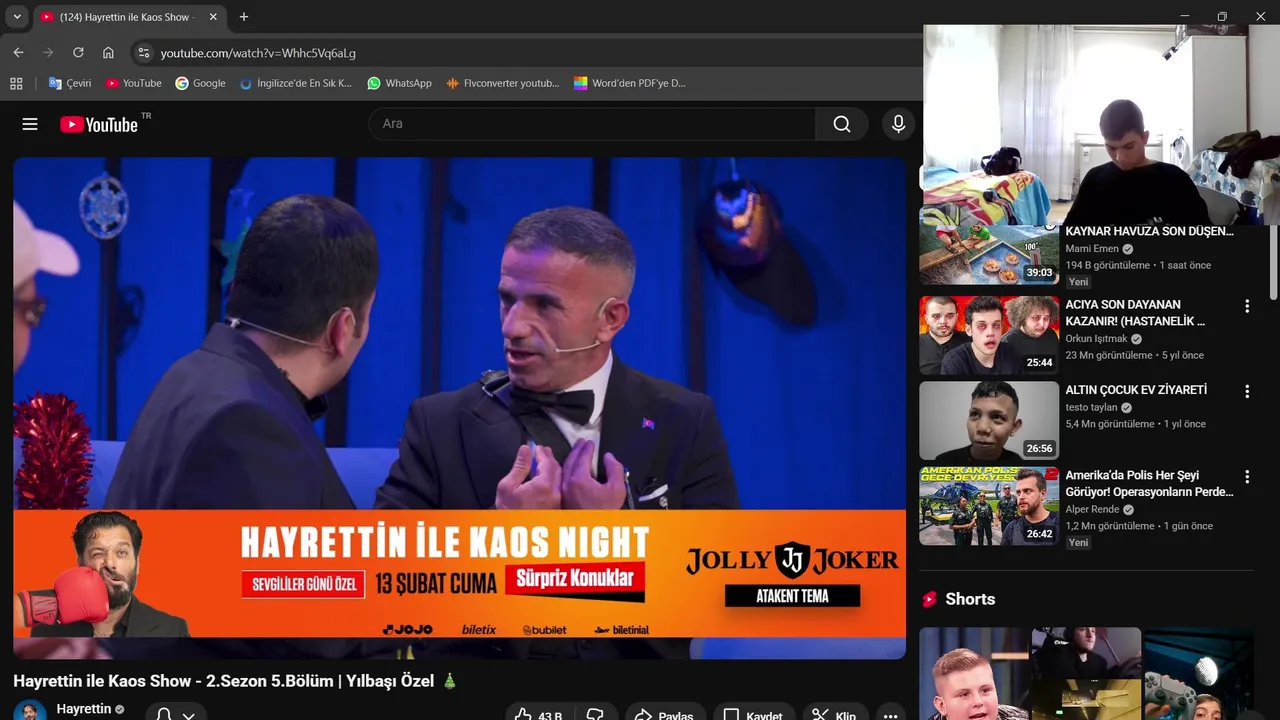Open the Orkun Işıtmak channel name
The height and width of the screenshot is (720, 1280).
click(1096, 339)
